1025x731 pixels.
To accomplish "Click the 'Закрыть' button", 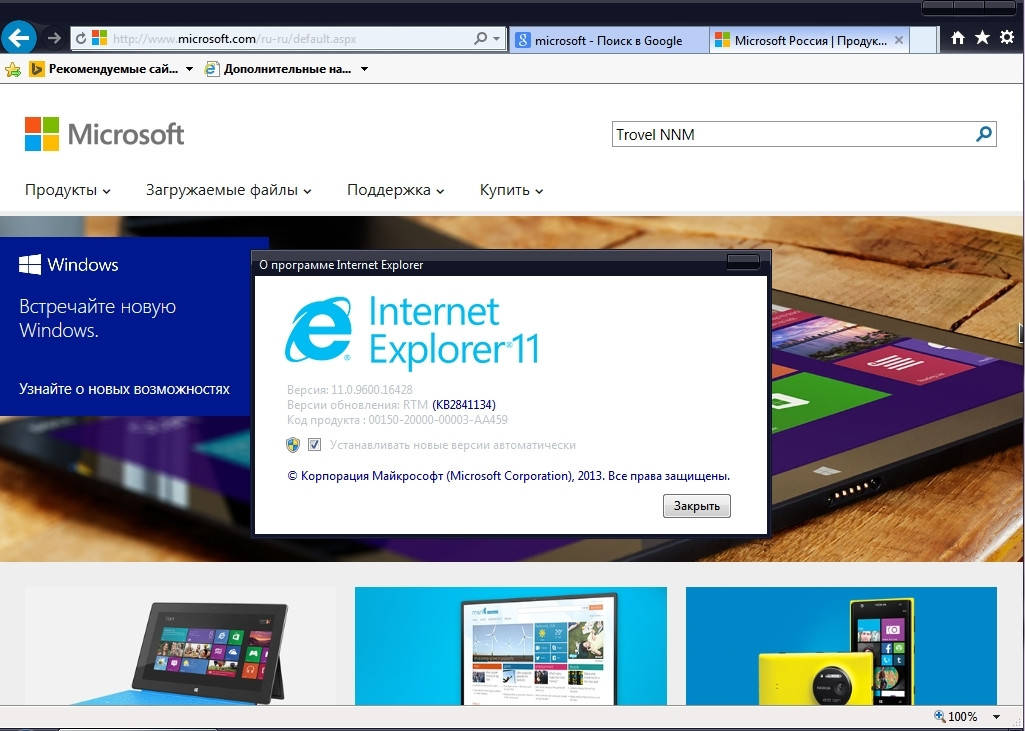I will 696,506.
